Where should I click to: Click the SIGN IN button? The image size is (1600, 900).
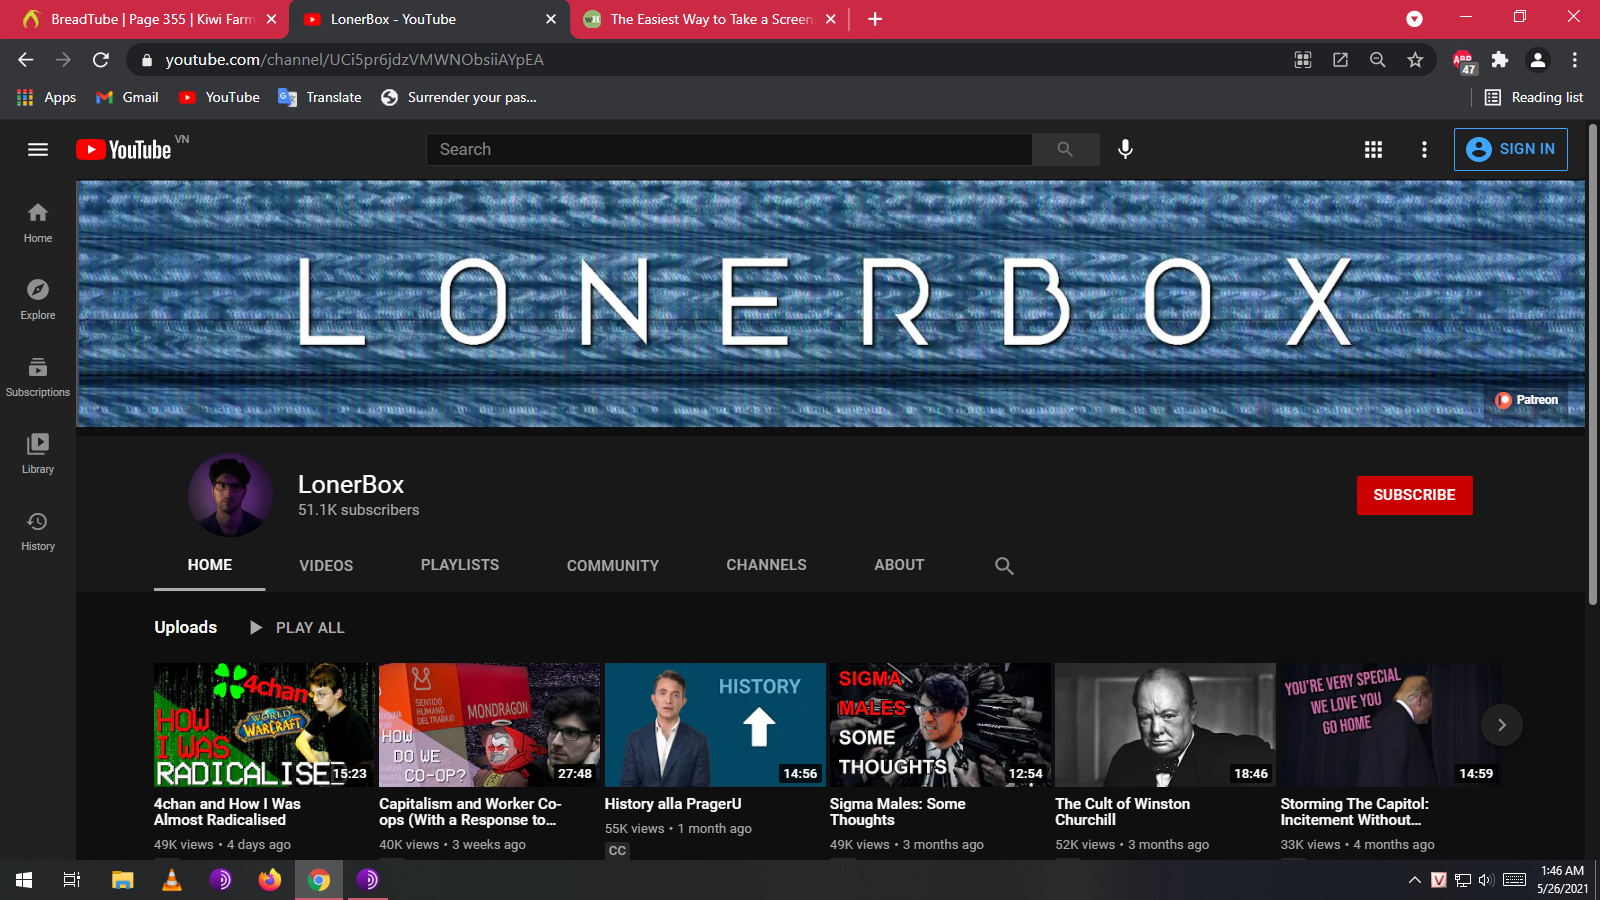1510,149
